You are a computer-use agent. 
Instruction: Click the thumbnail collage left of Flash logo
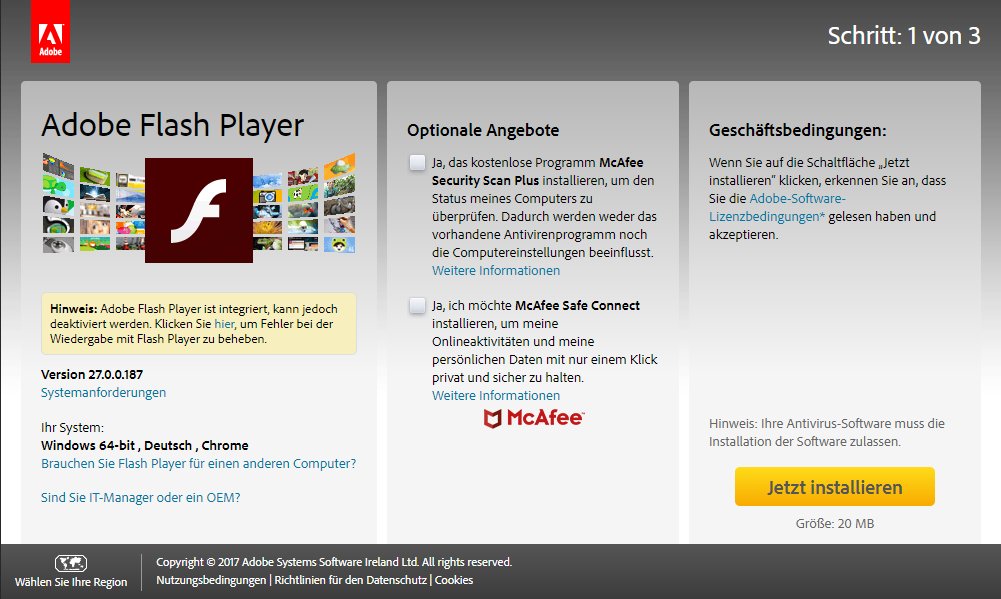tap(94, 202)
